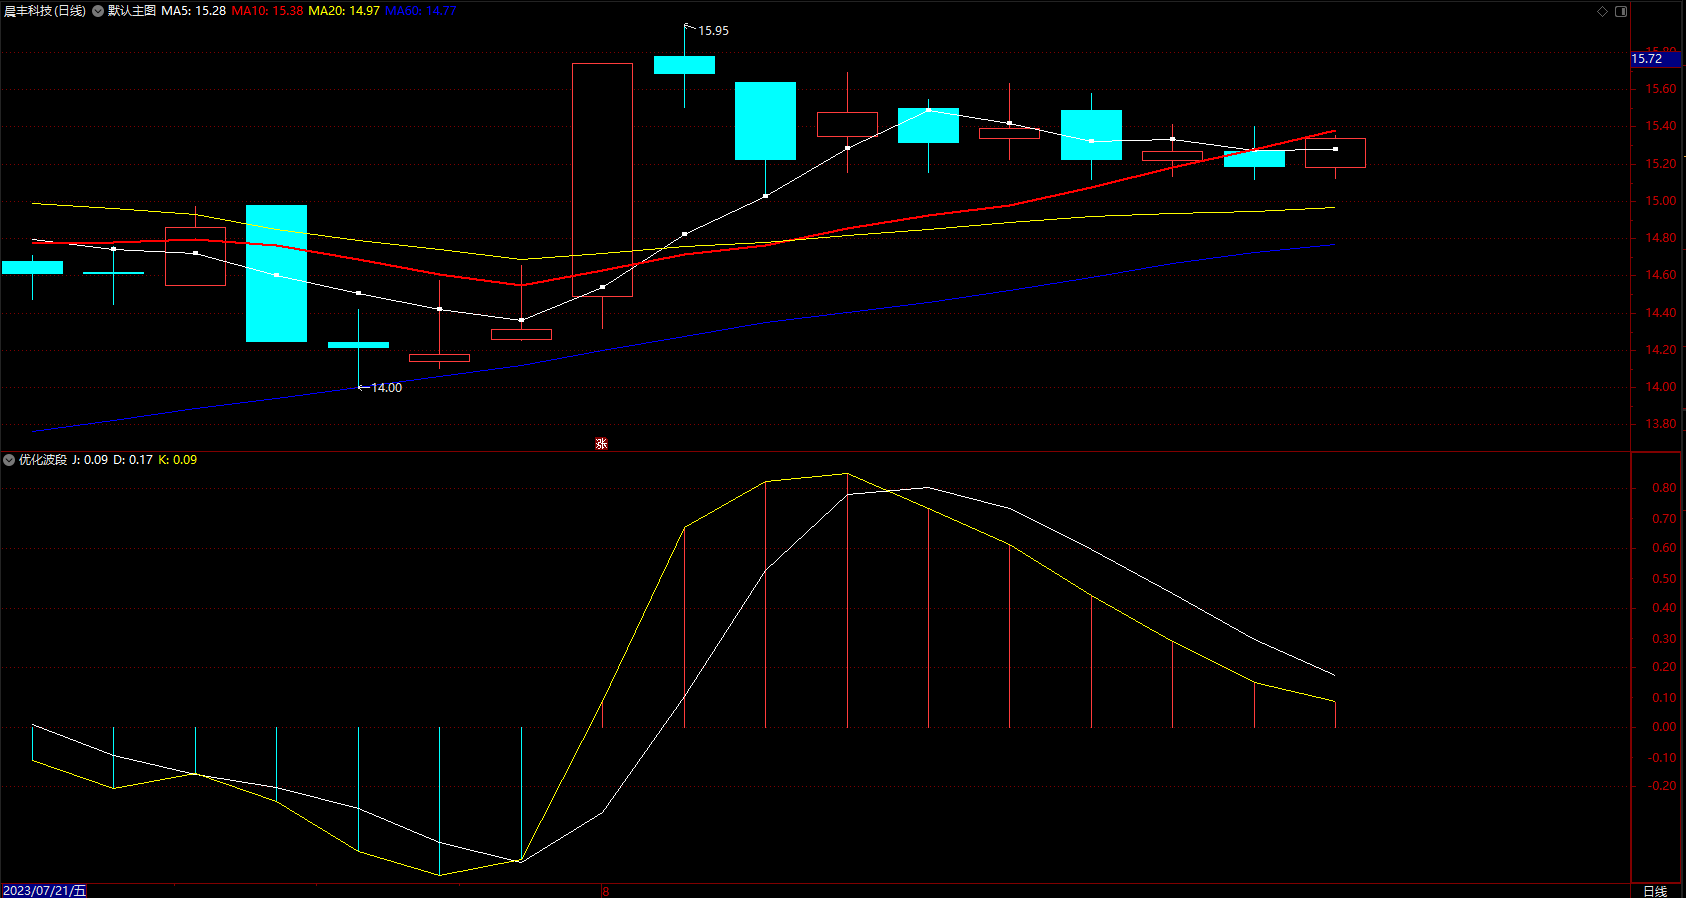Click the 15.60 price axis label
1686x898 pixels.
(1660, 89)
